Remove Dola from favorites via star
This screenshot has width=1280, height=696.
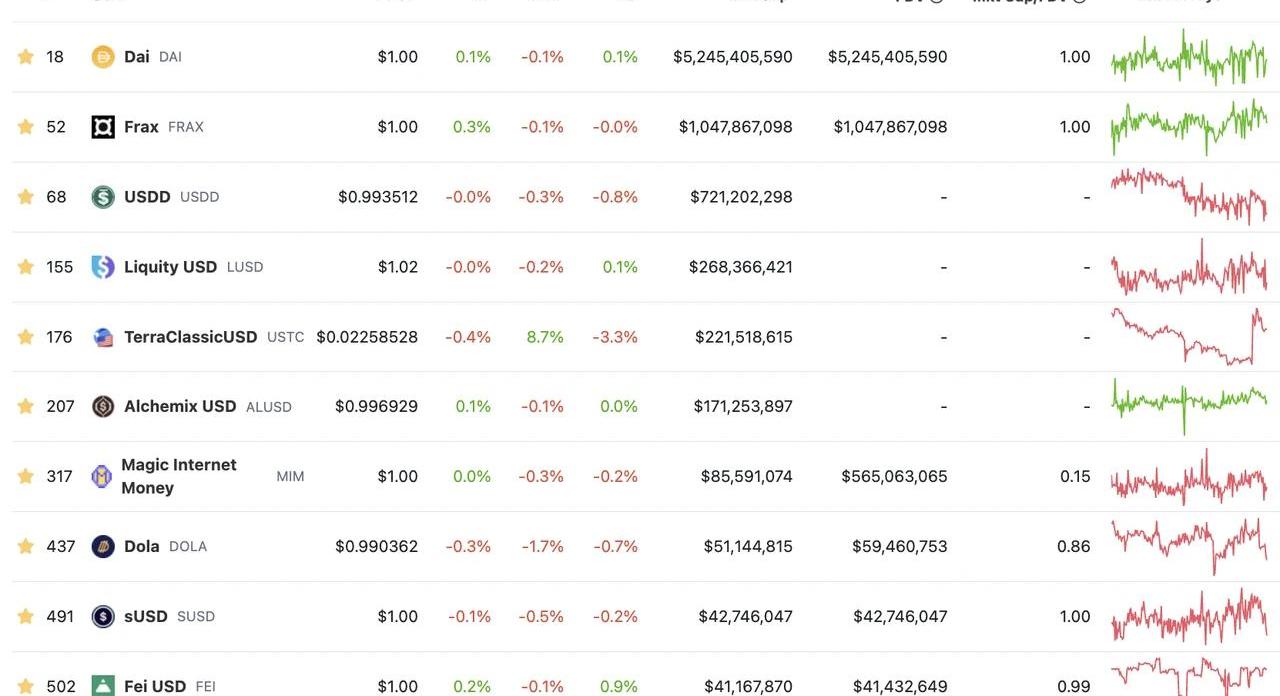click(26, 547)
